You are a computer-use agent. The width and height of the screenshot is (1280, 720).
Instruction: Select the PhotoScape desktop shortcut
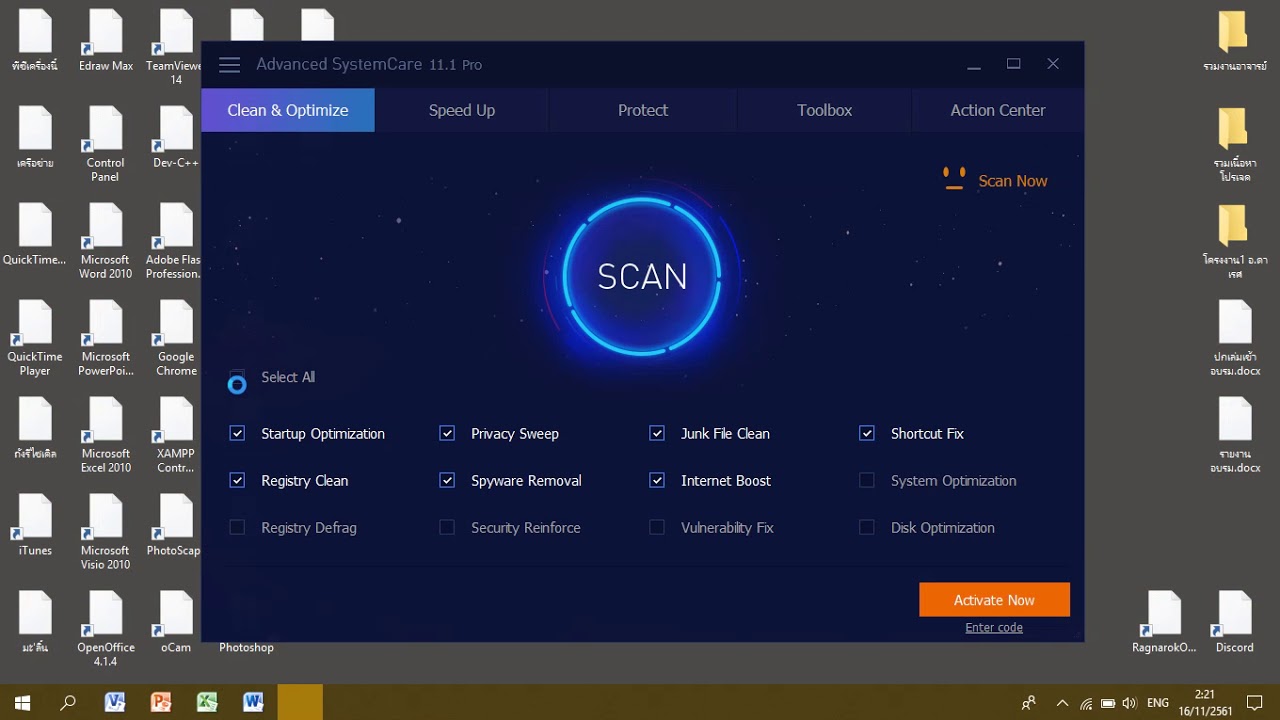pyautogui.click(x=175, y=525)
